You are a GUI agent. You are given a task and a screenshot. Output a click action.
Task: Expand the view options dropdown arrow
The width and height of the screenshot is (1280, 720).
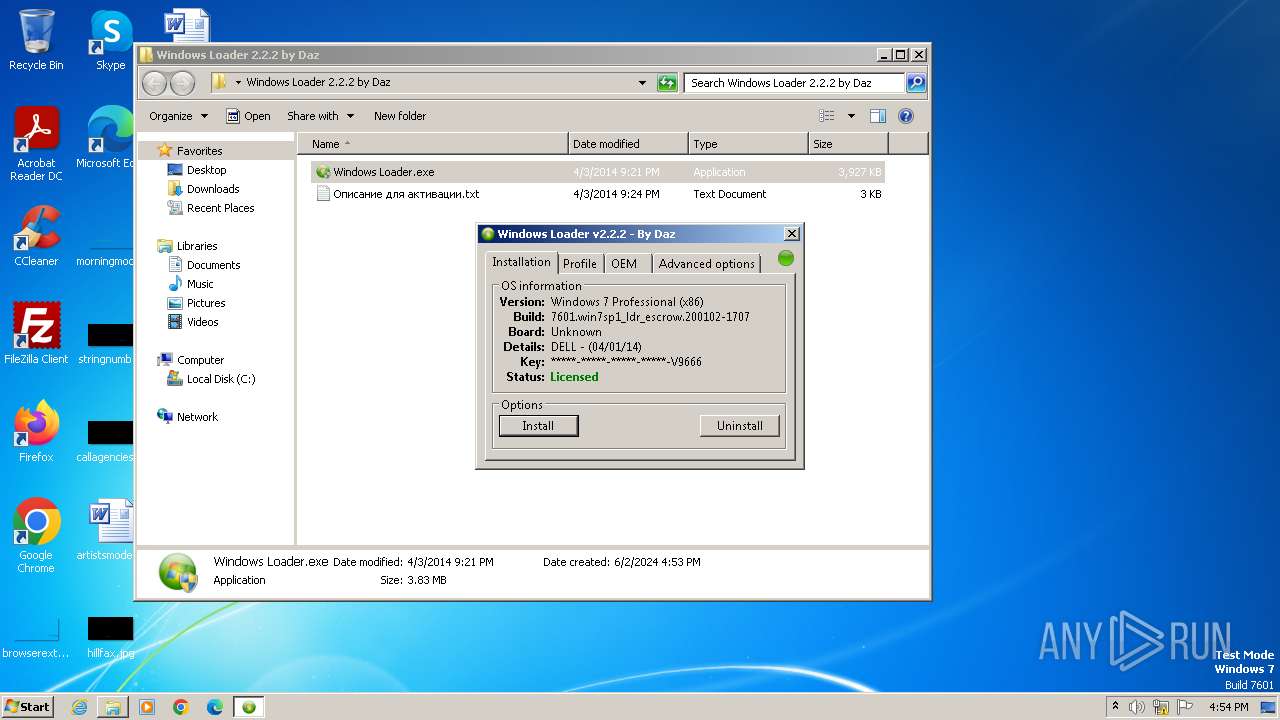click(851, 116)
